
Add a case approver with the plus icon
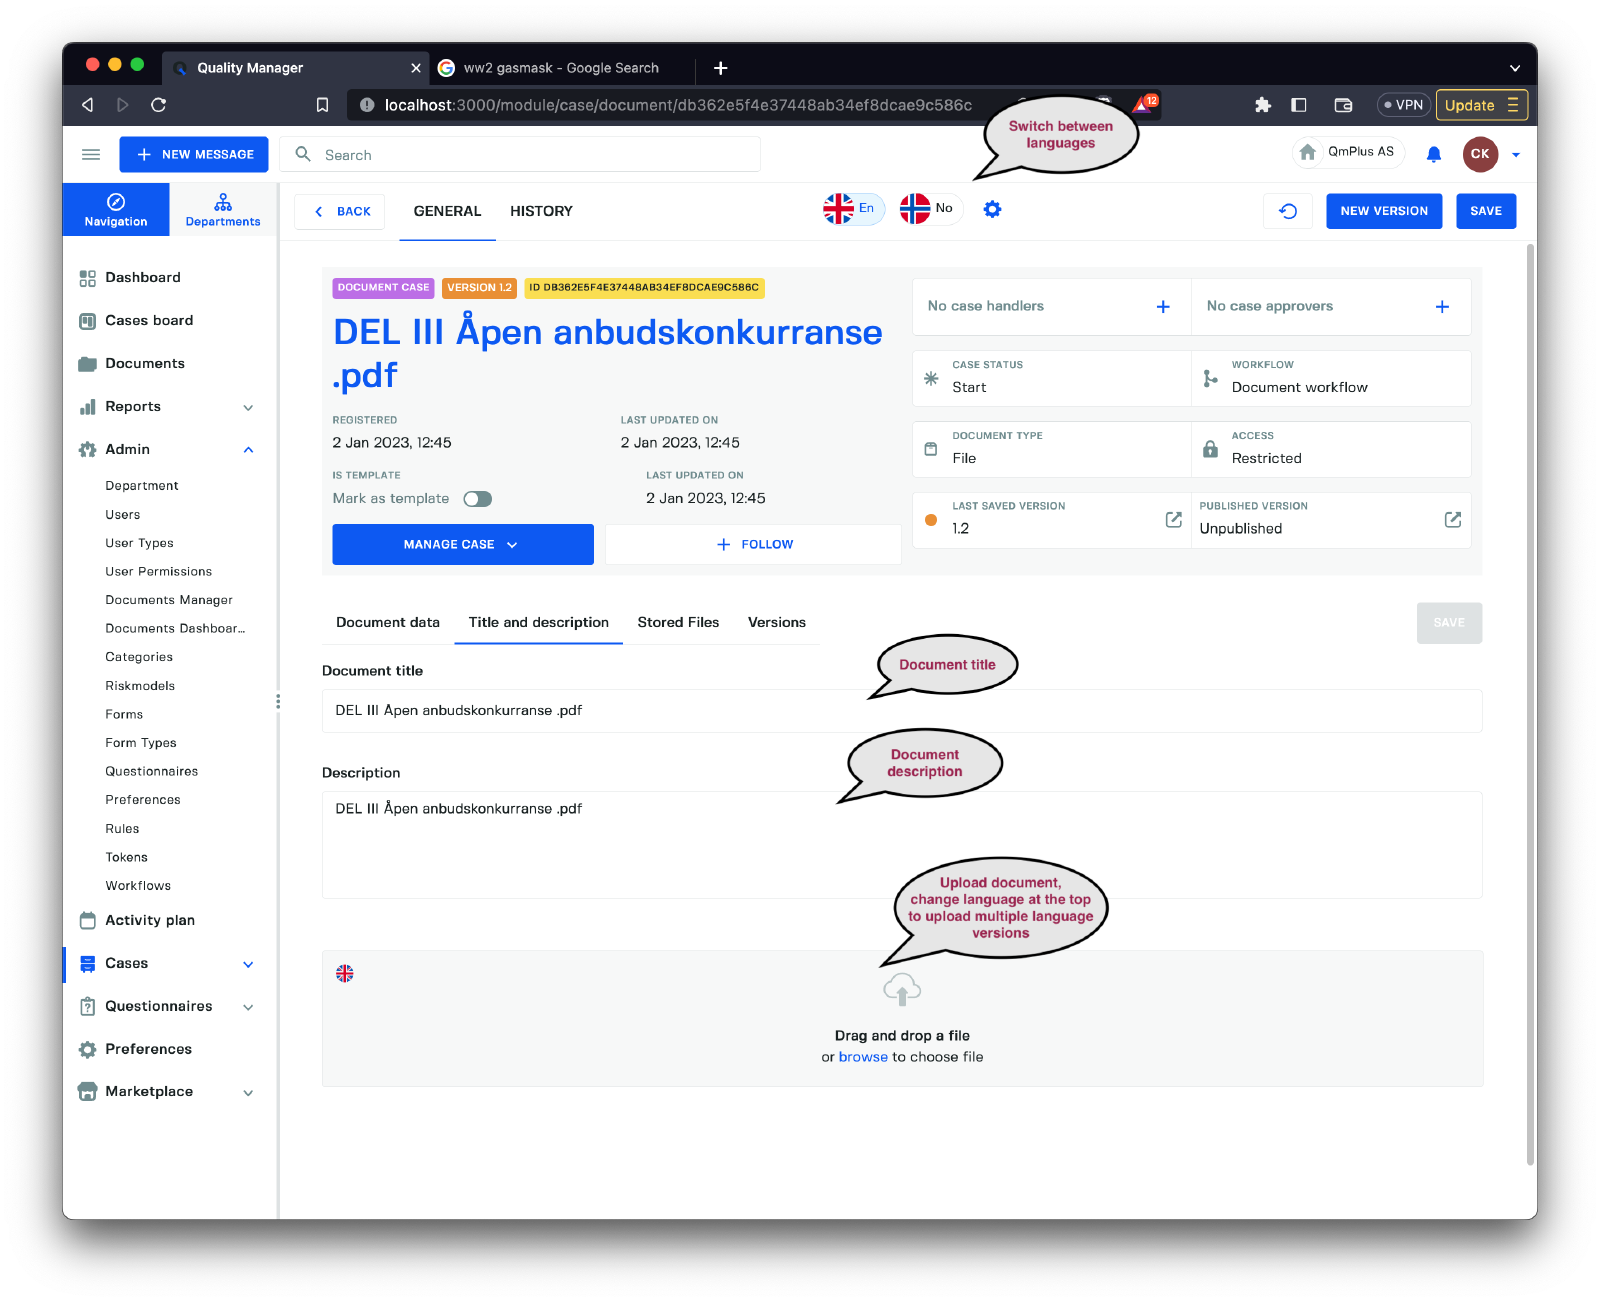(1442, 307)
